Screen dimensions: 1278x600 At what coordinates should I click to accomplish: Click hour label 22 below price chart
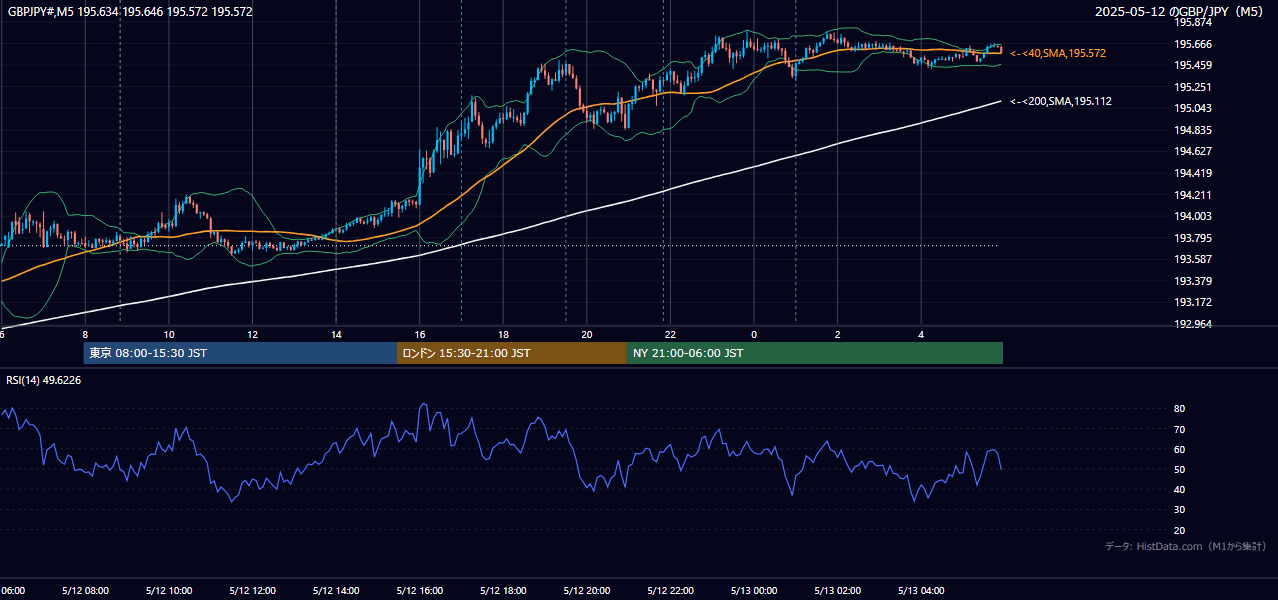pos(671,335)
